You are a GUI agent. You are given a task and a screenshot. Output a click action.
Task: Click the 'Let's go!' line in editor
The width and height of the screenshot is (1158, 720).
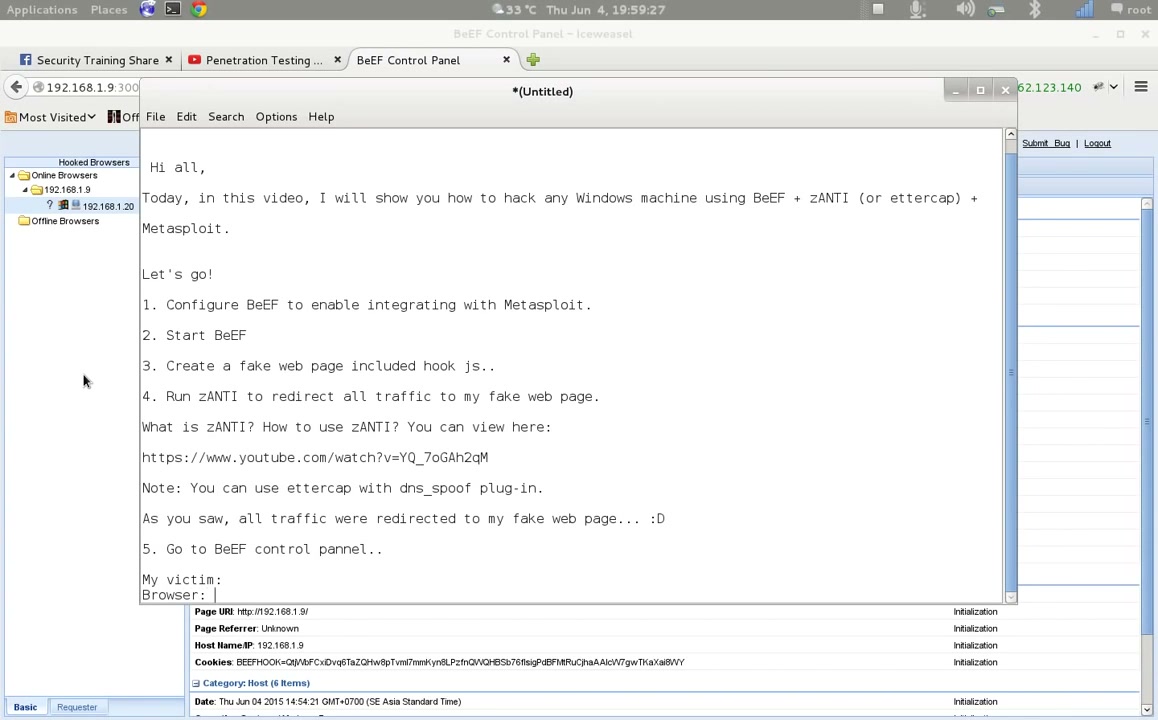[x=177, y=275]
